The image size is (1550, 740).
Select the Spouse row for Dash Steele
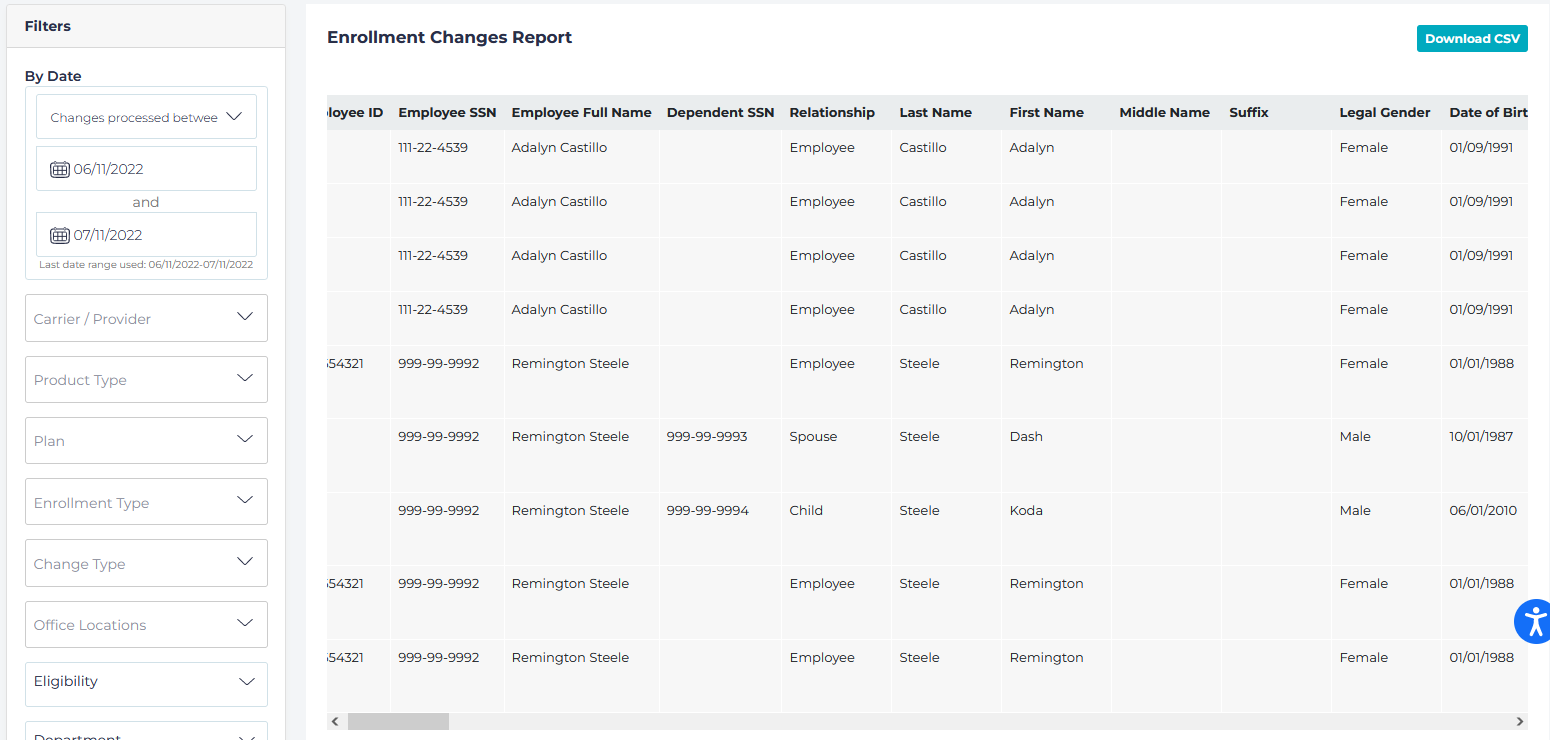coord(813,437)
